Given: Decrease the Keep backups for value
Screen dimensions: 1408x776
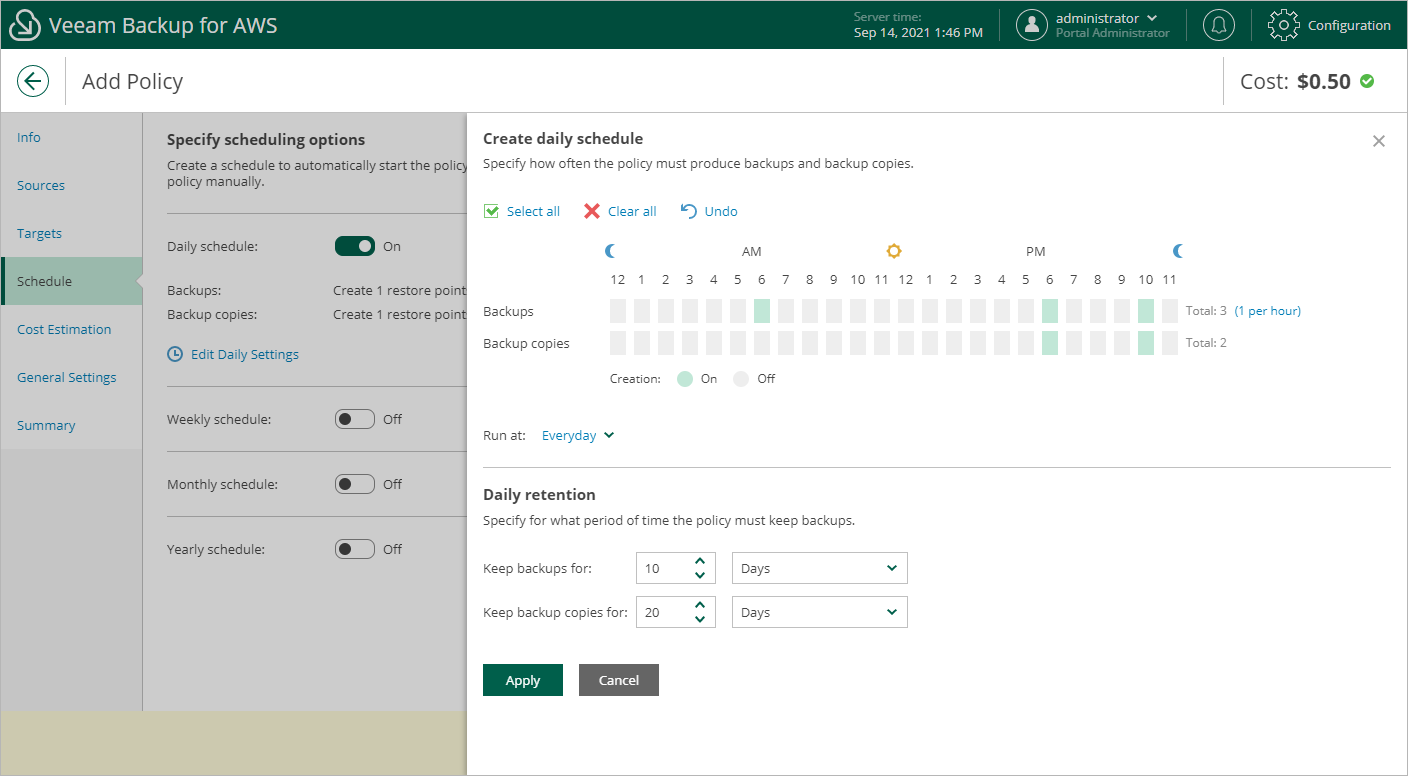Looking at the screenshot, I should pos(700,575).
